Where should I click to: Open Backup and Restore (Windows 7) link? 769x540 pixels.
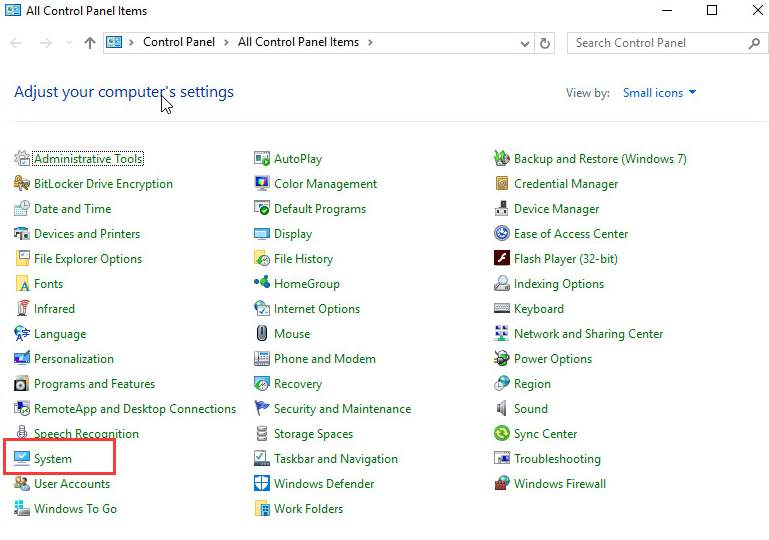coord(600,159)
